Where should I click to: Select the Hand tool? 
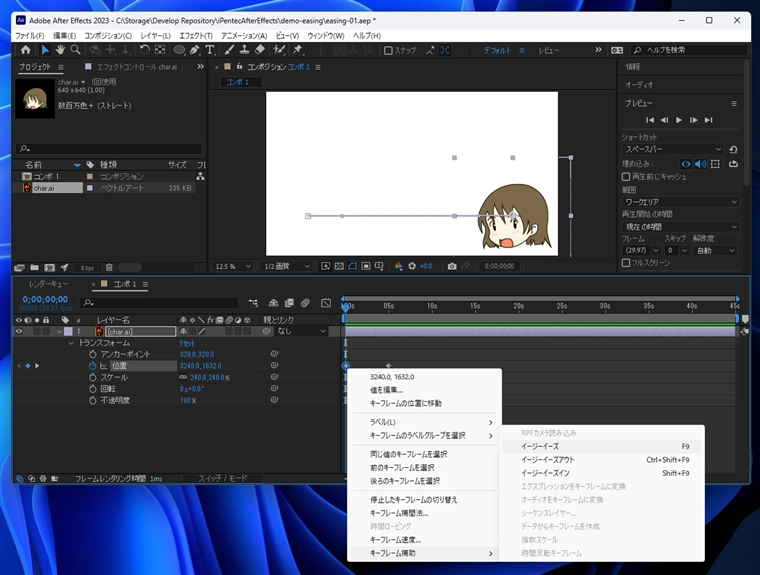(x=60, y=50)
